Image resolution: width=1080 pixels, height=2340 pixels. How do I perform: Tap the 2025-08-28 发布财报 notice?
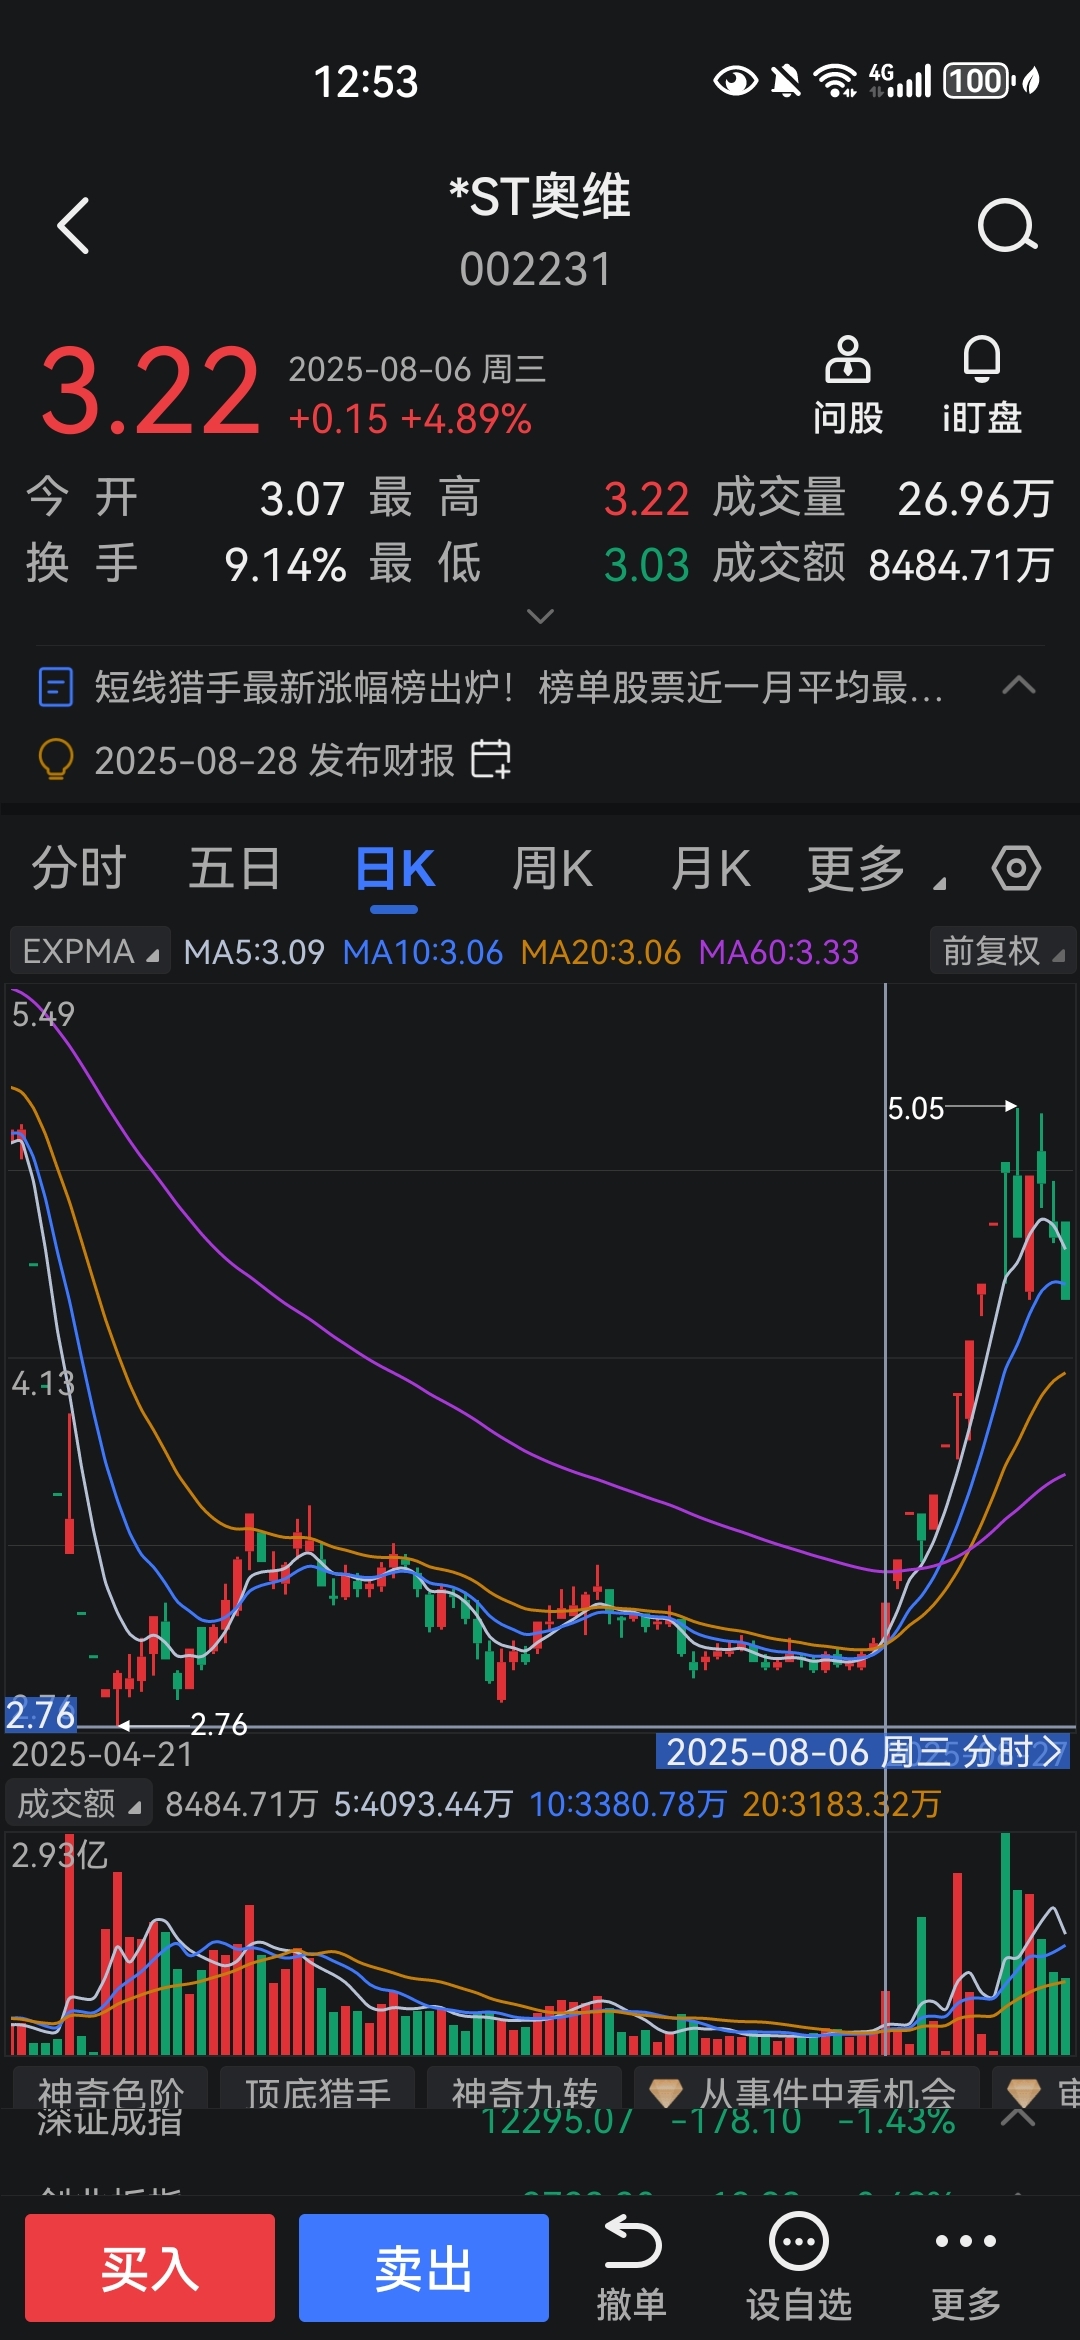point(275,760)
